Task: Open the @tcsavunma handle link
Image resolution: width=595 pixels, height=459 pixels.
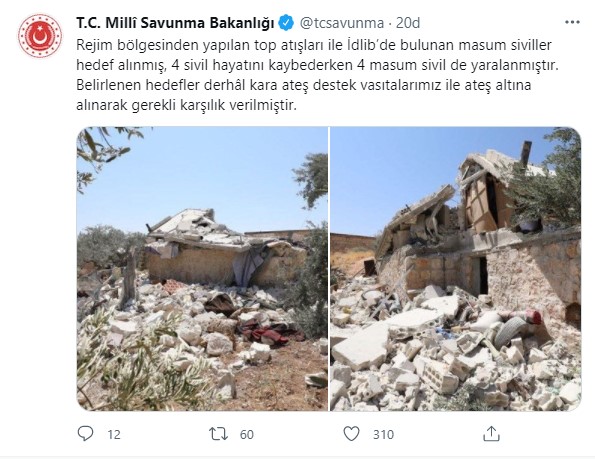Action: point(342,23)
